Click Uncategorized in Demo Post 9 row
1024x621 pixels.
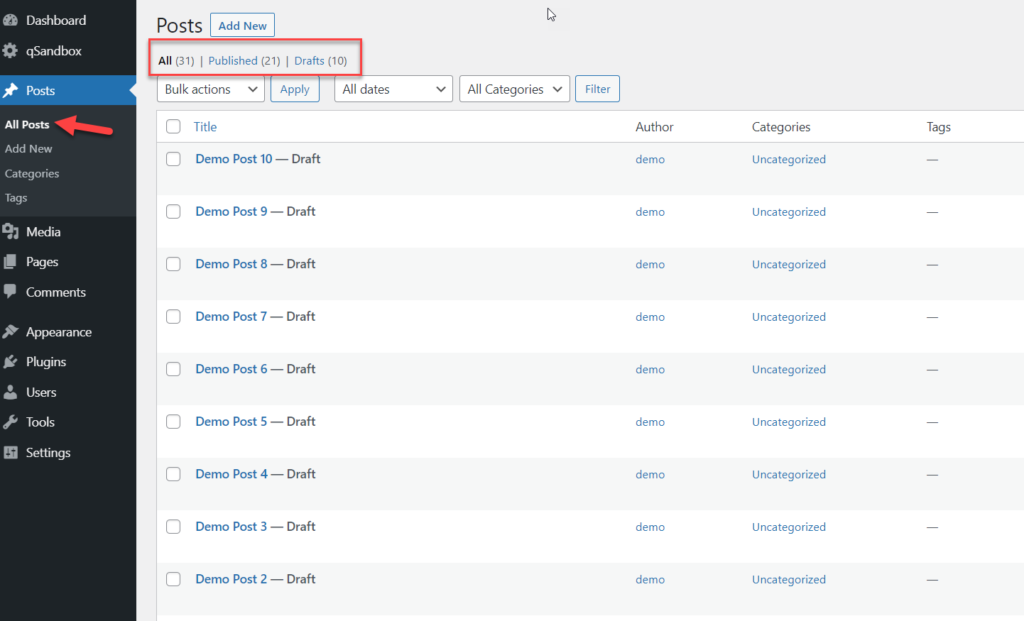pyautogui.click(x=788, y=212)
